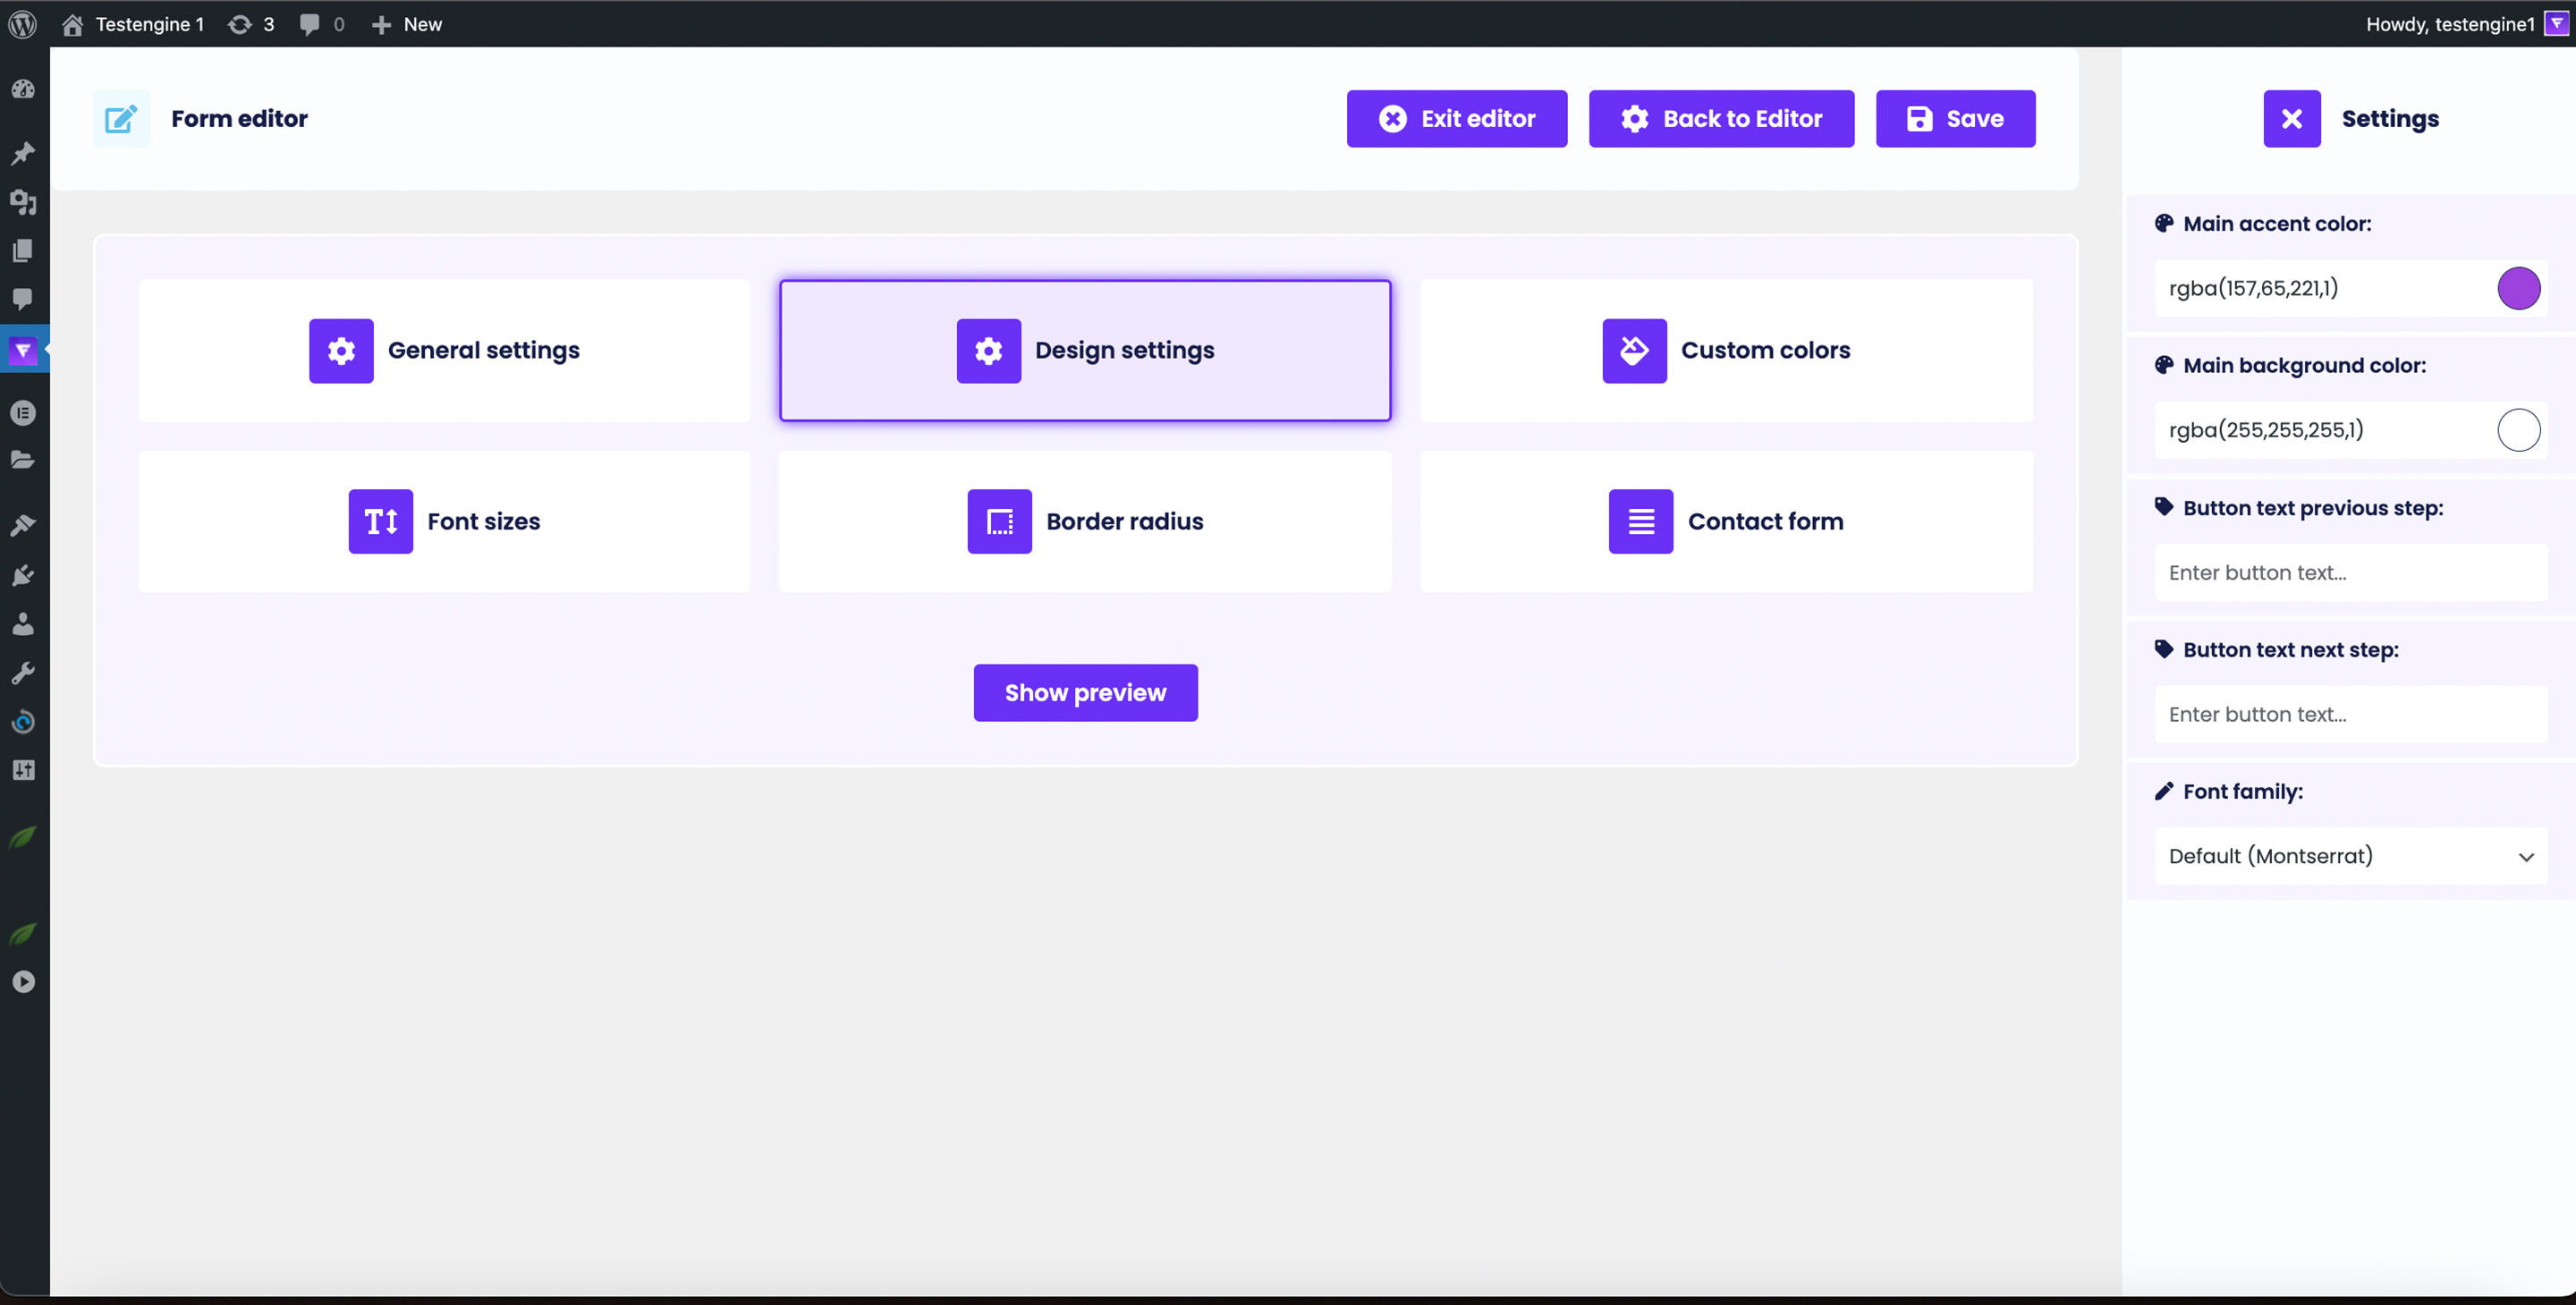The image size is (2576, 1305).
Task: Open Users from the sidebar
Action: pos(23,624)
